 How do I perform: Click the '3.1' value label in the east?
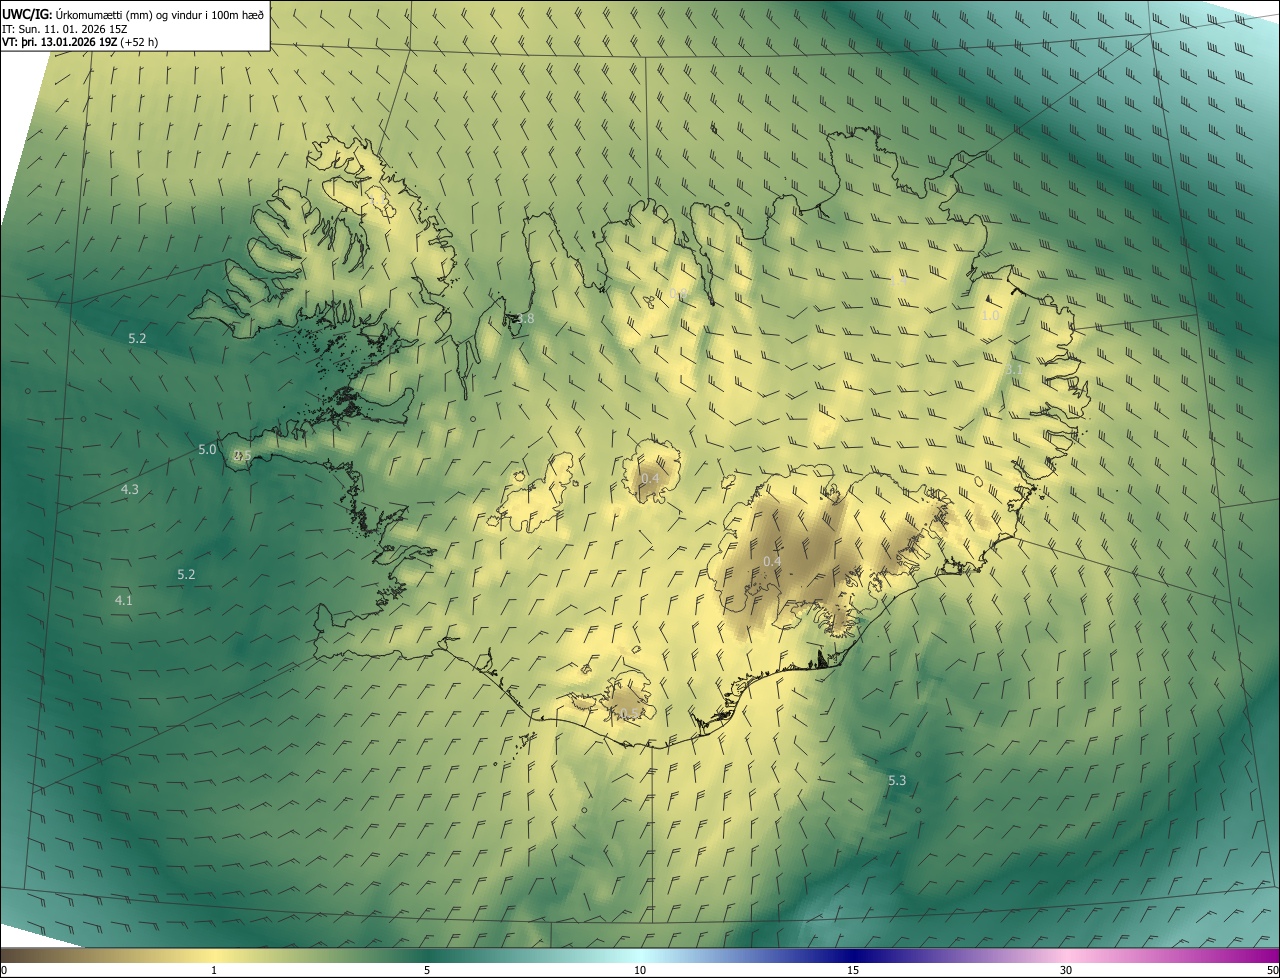1013,370
